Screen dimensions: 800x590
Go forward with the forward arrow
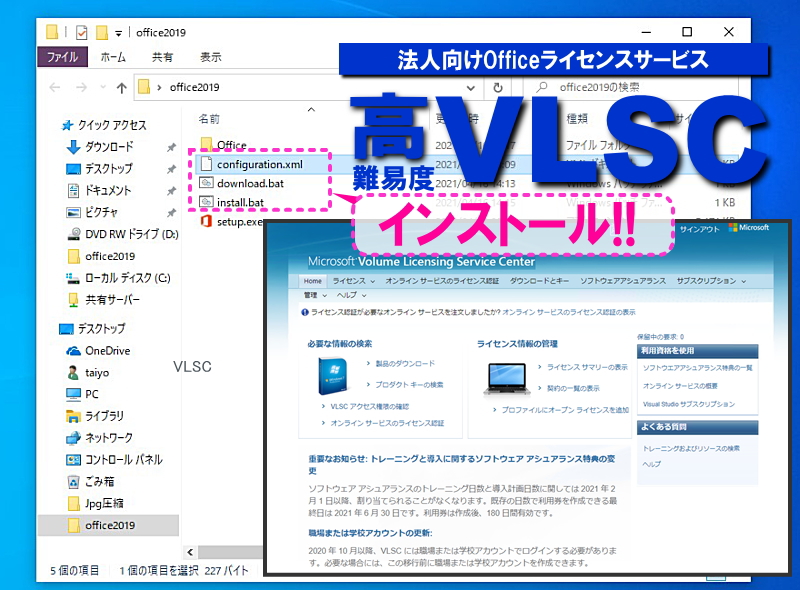click(81, 88)
